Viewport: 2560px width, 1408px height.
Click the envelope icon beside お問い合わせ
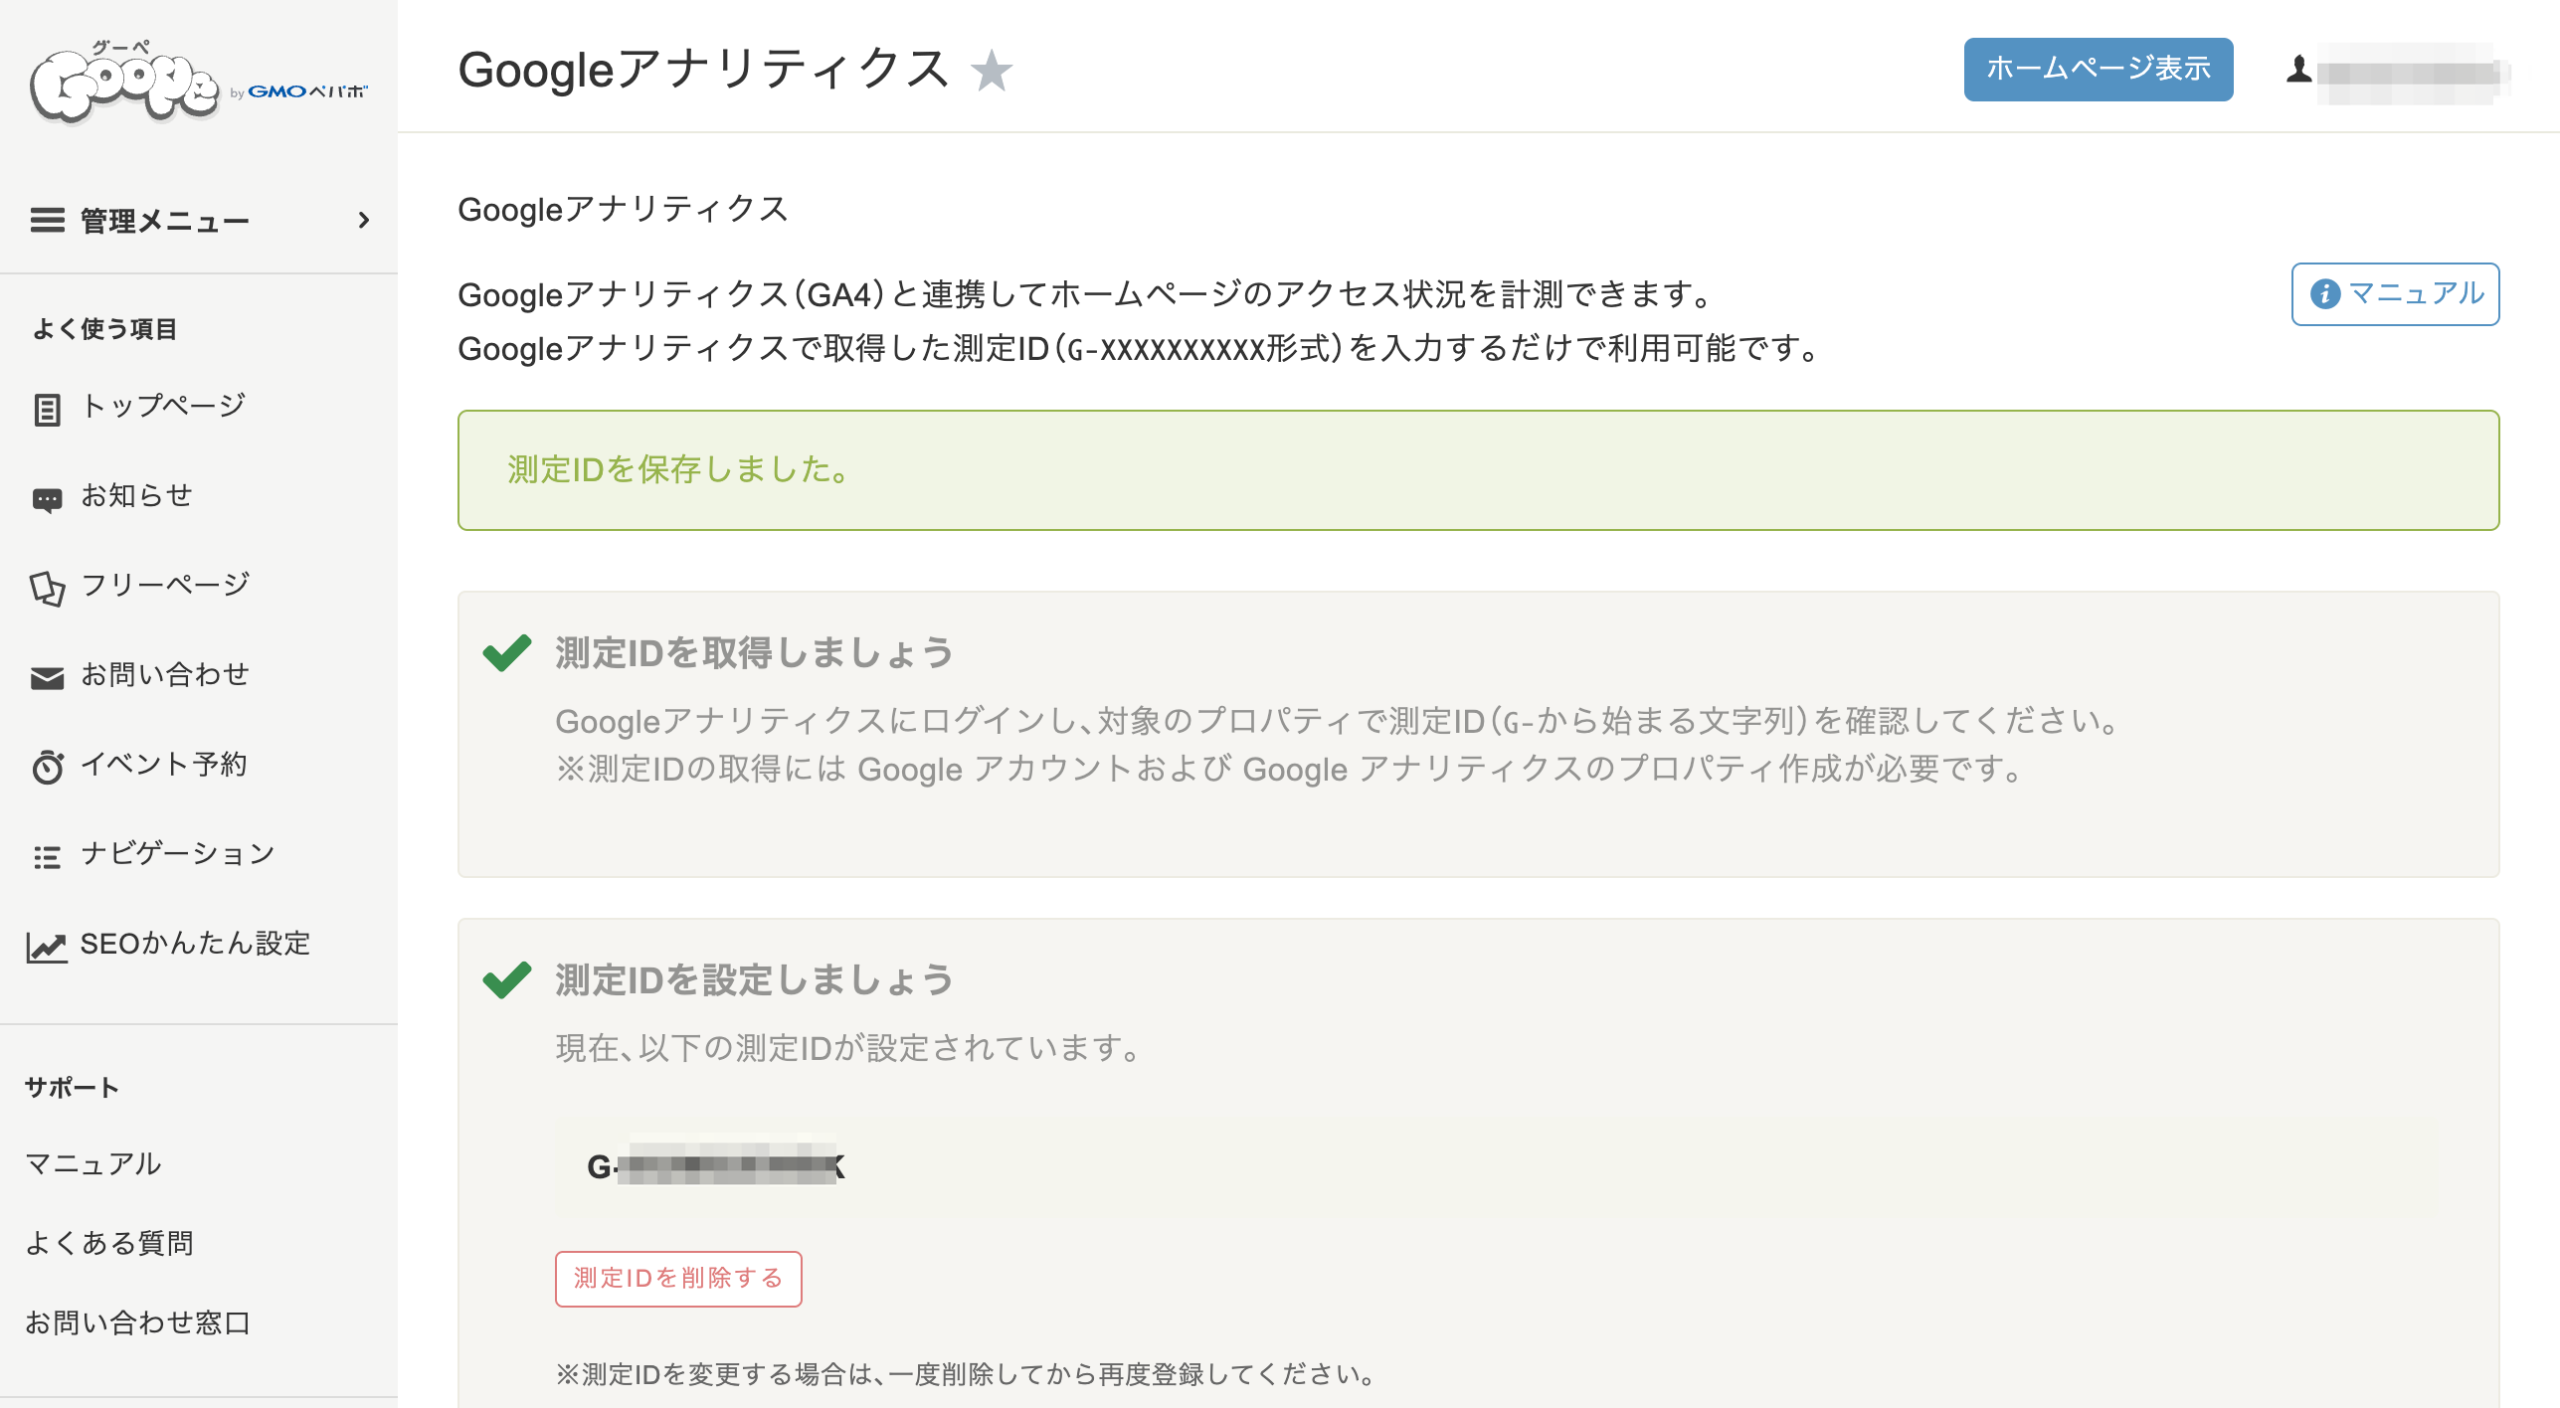point(47,678)
